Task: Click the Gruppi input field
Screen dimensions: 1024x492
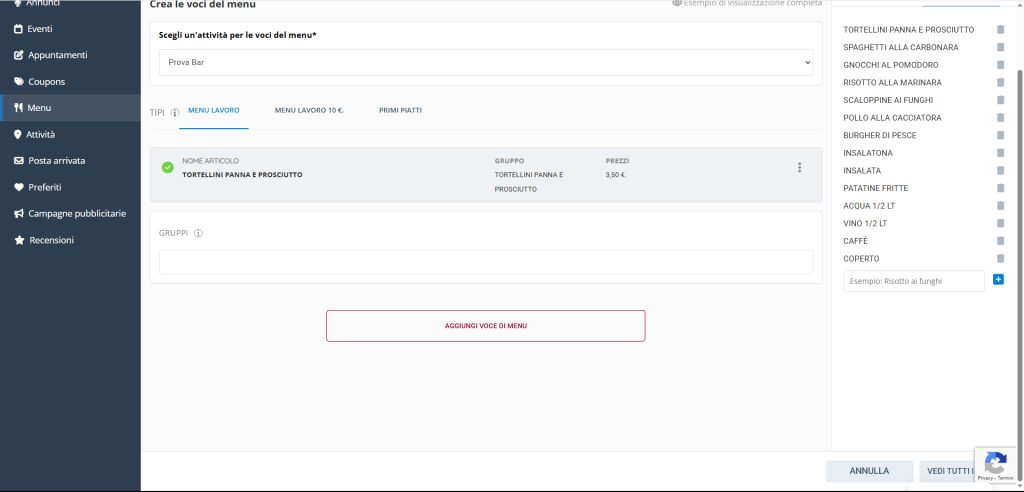Action: (486, 262)
